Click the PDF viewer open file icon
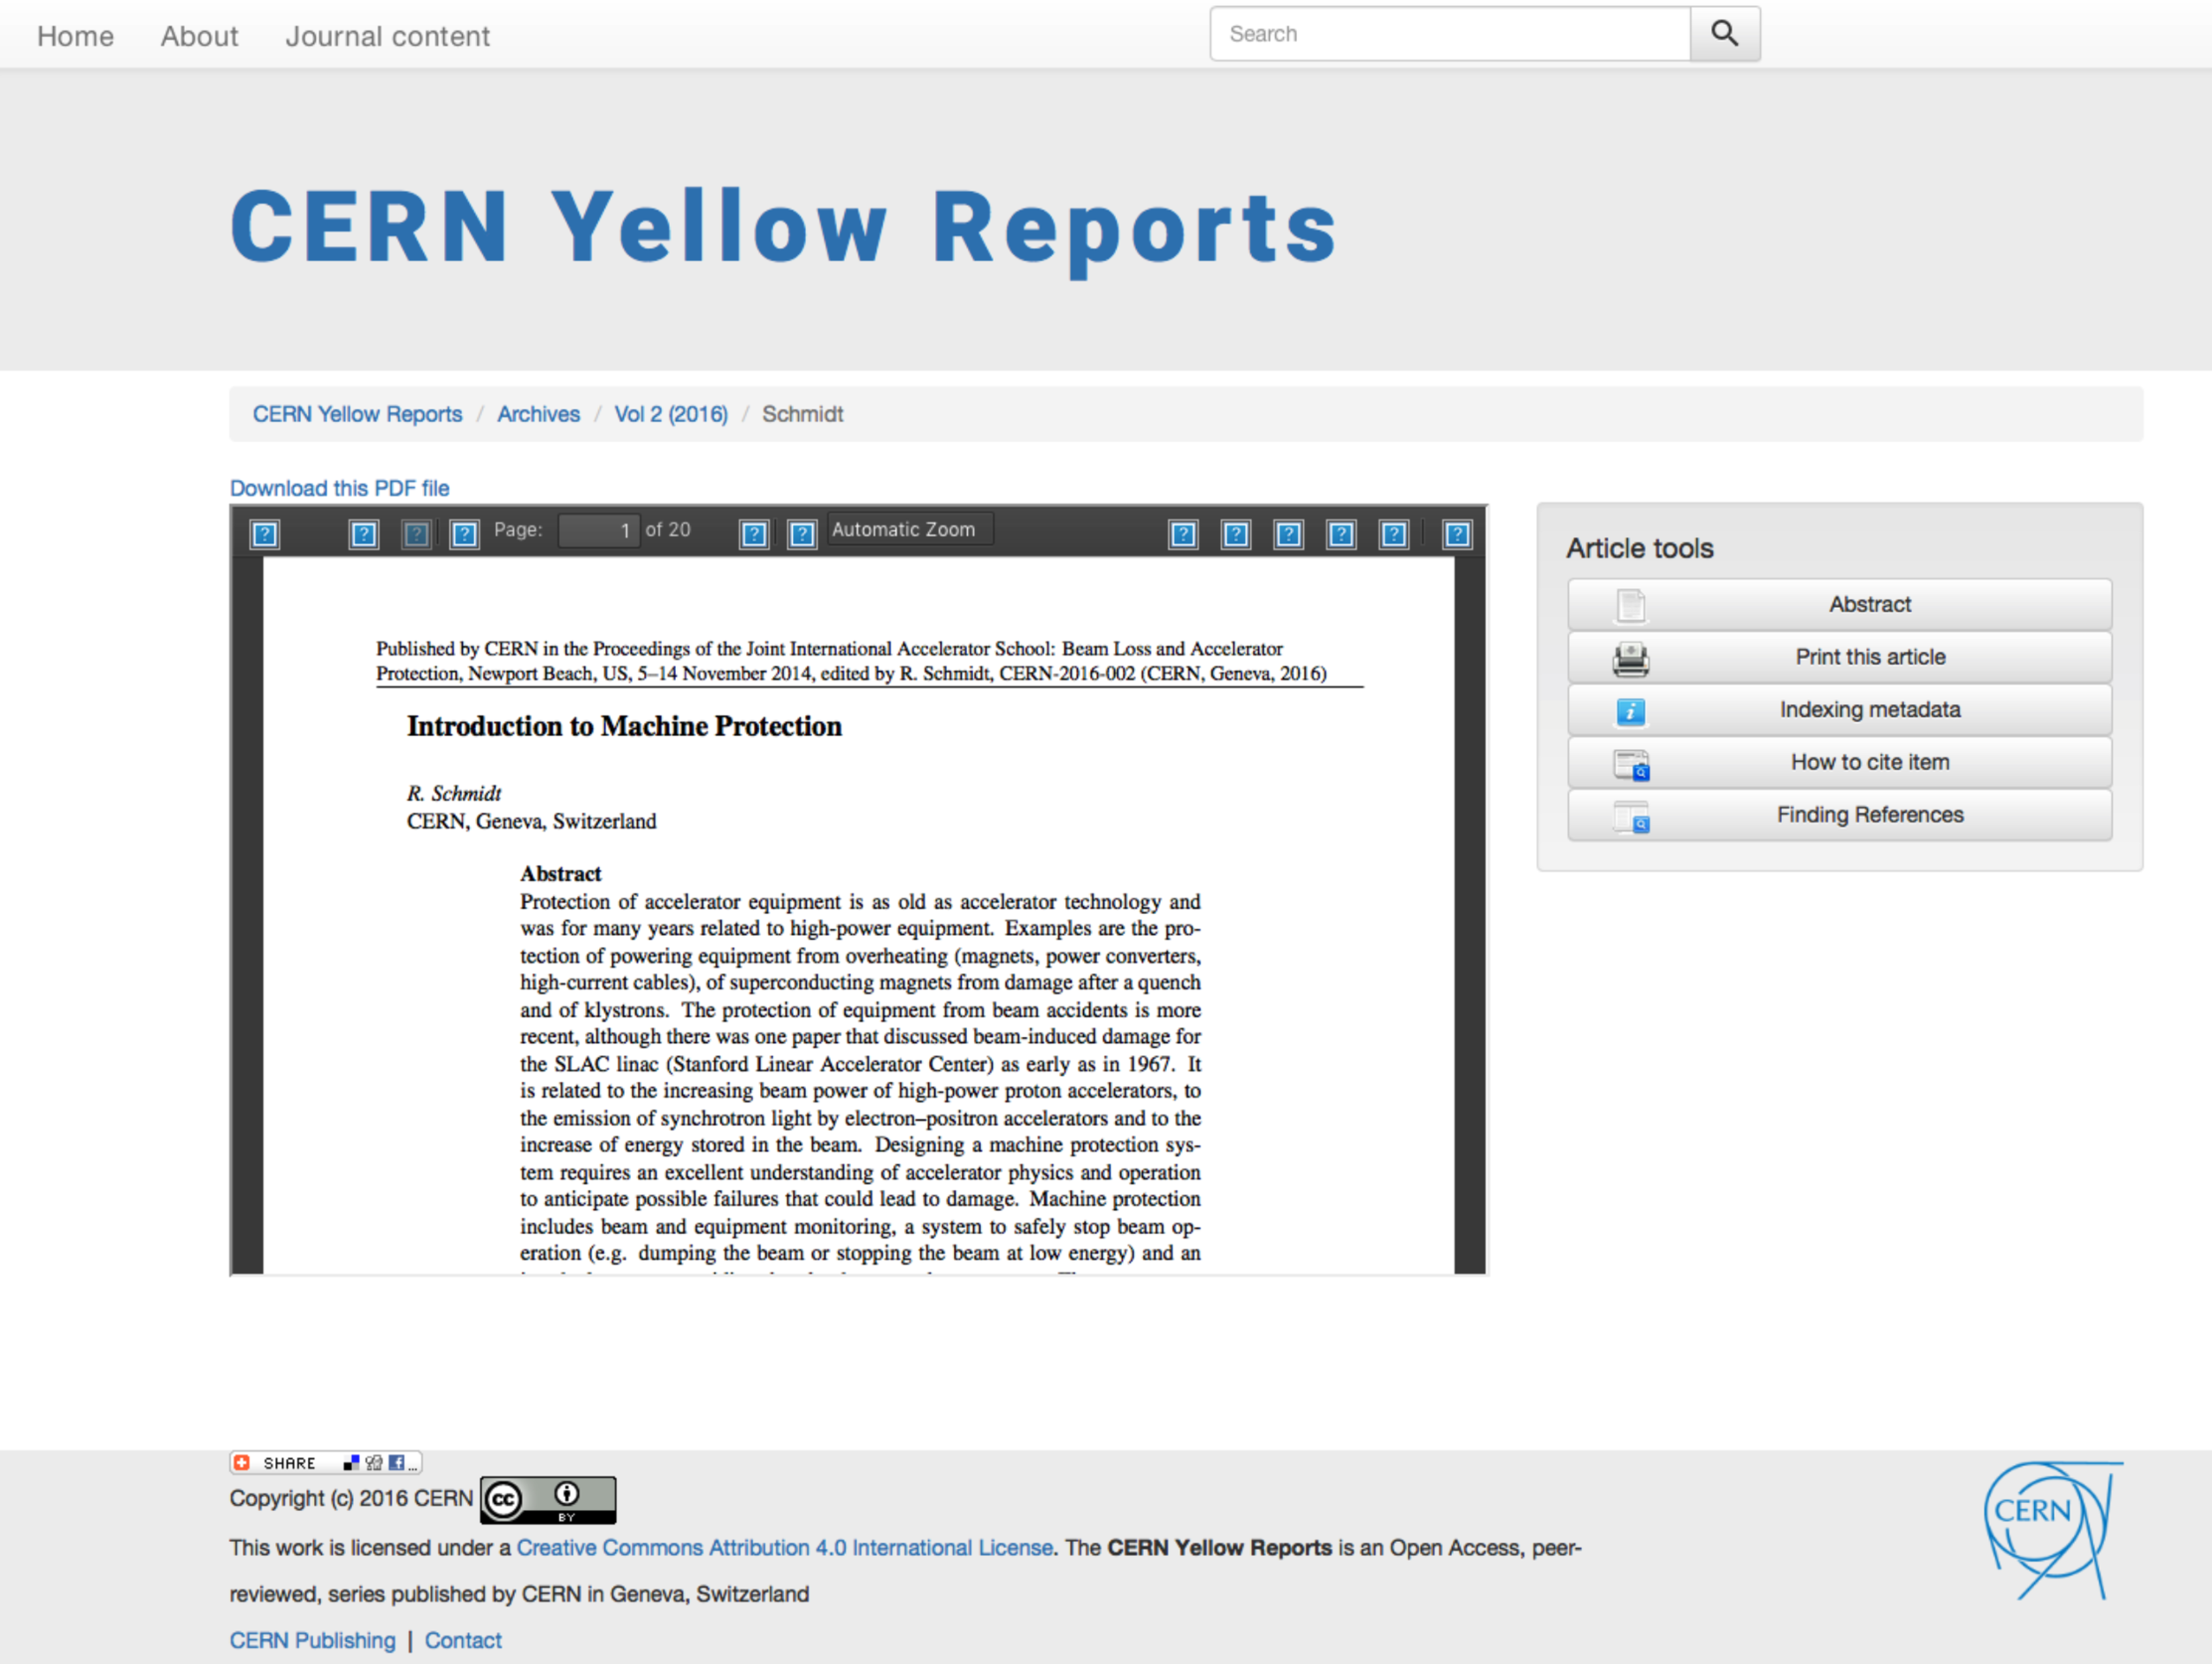The image size is (2212, 1664). point(1236,534)
